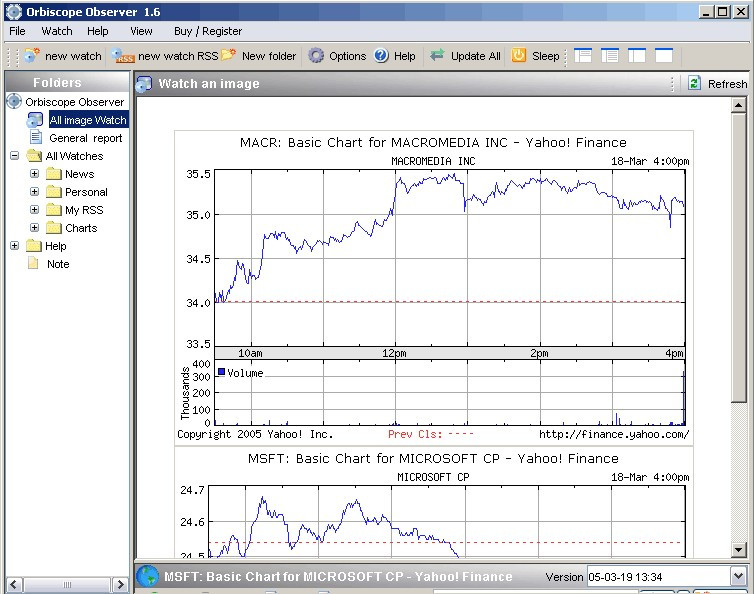Click the Folders panel header

click(67, 82)
